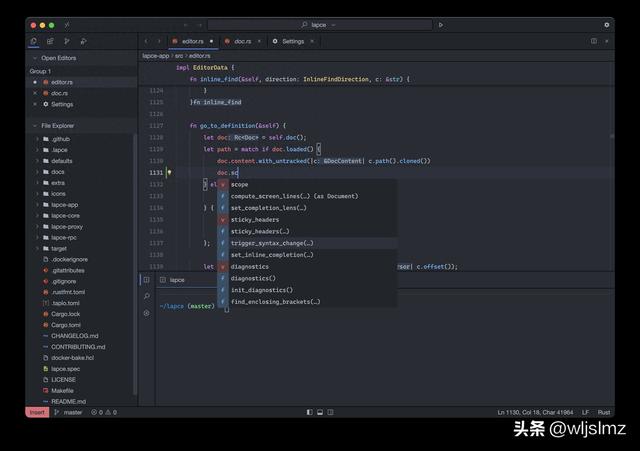Select editor.rs in Open Editors list
The width and height of the screenshot is (640, 451).
pyautogui.click(x=82, y=82)
